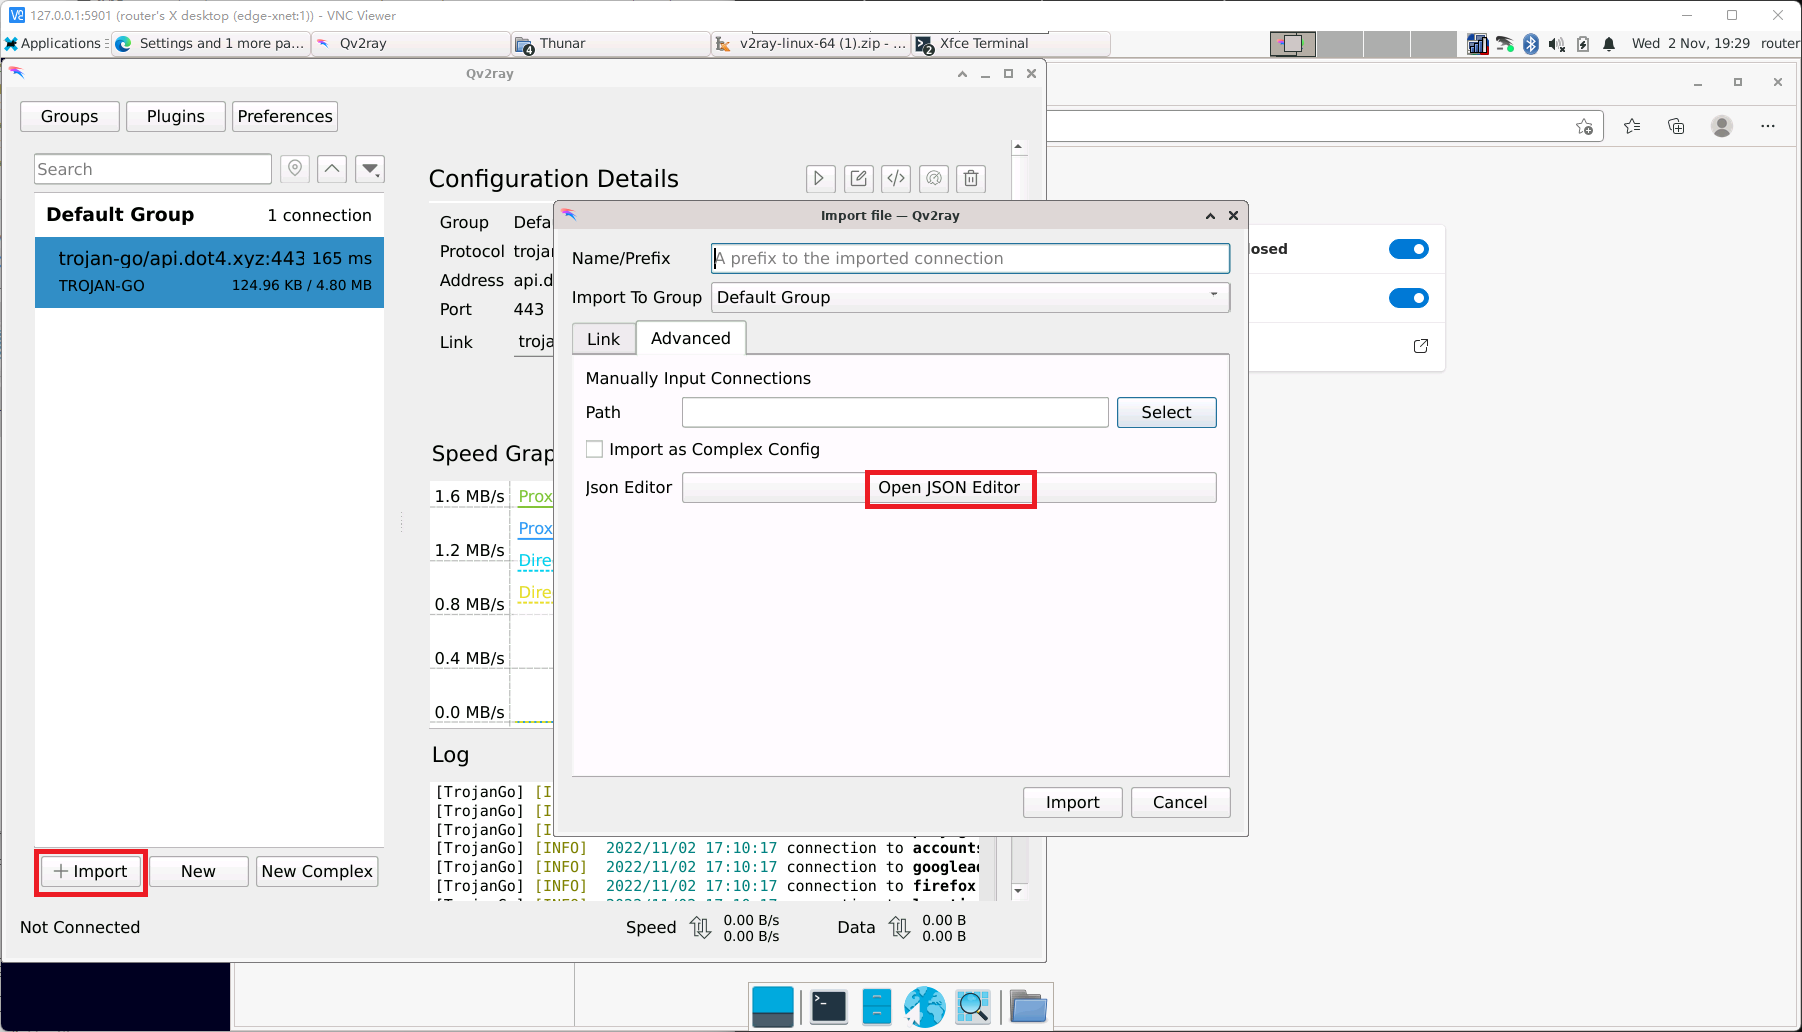Click the Bluetooth tray icon
Viewport: 1802px width, 1032px height.
(x=1531, y=44)
